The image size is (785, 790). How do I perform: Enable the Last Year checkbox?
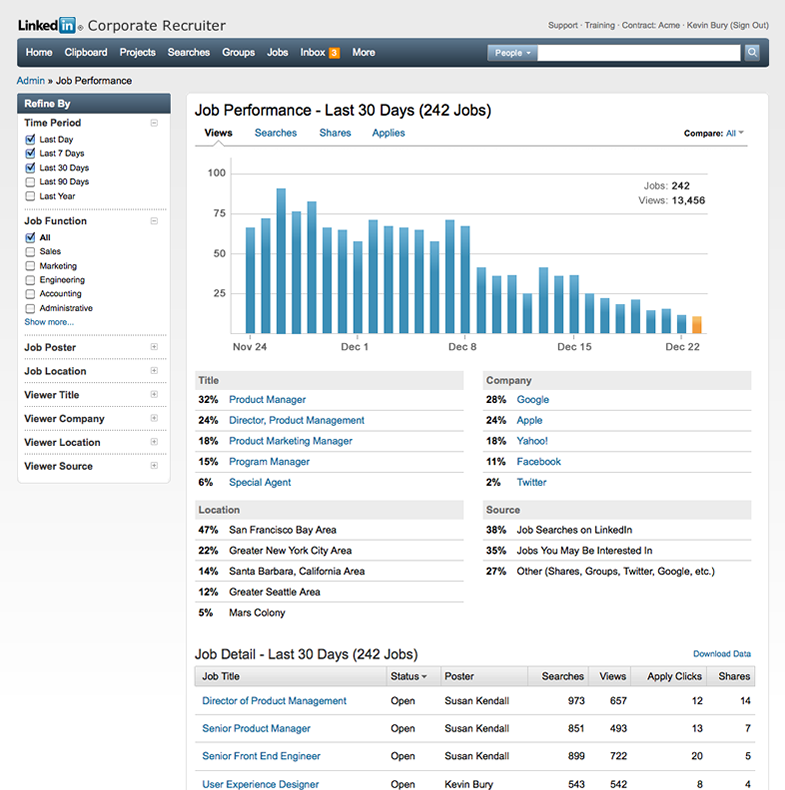(30, 196)
